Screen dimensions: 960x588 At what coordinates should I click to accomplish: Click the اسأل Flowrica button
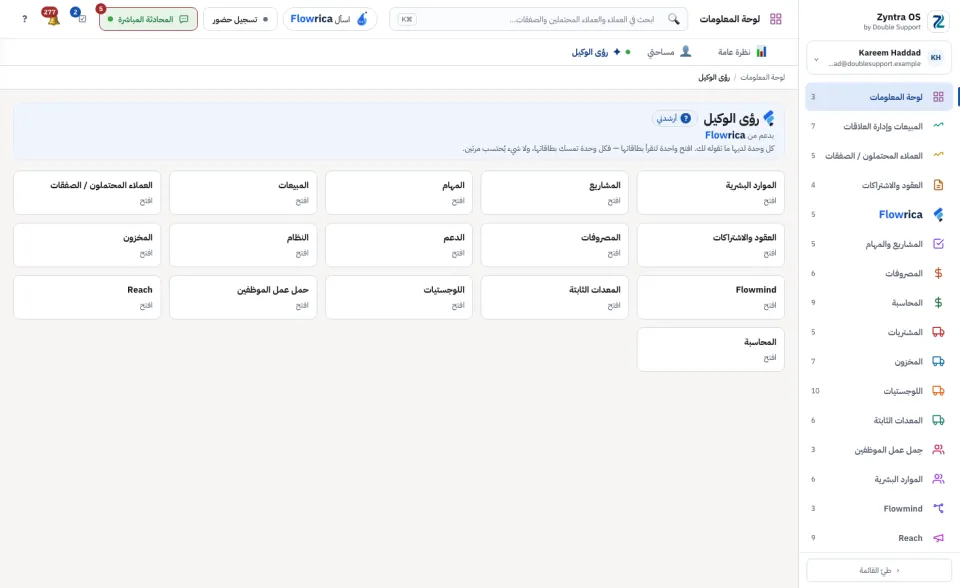click(330, 19)
